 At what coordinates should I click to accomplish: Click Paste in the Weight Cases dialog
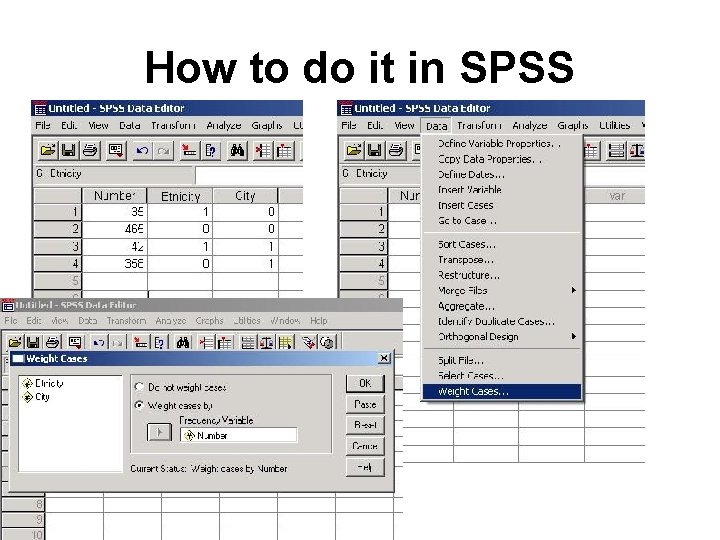tap(365, 404)
